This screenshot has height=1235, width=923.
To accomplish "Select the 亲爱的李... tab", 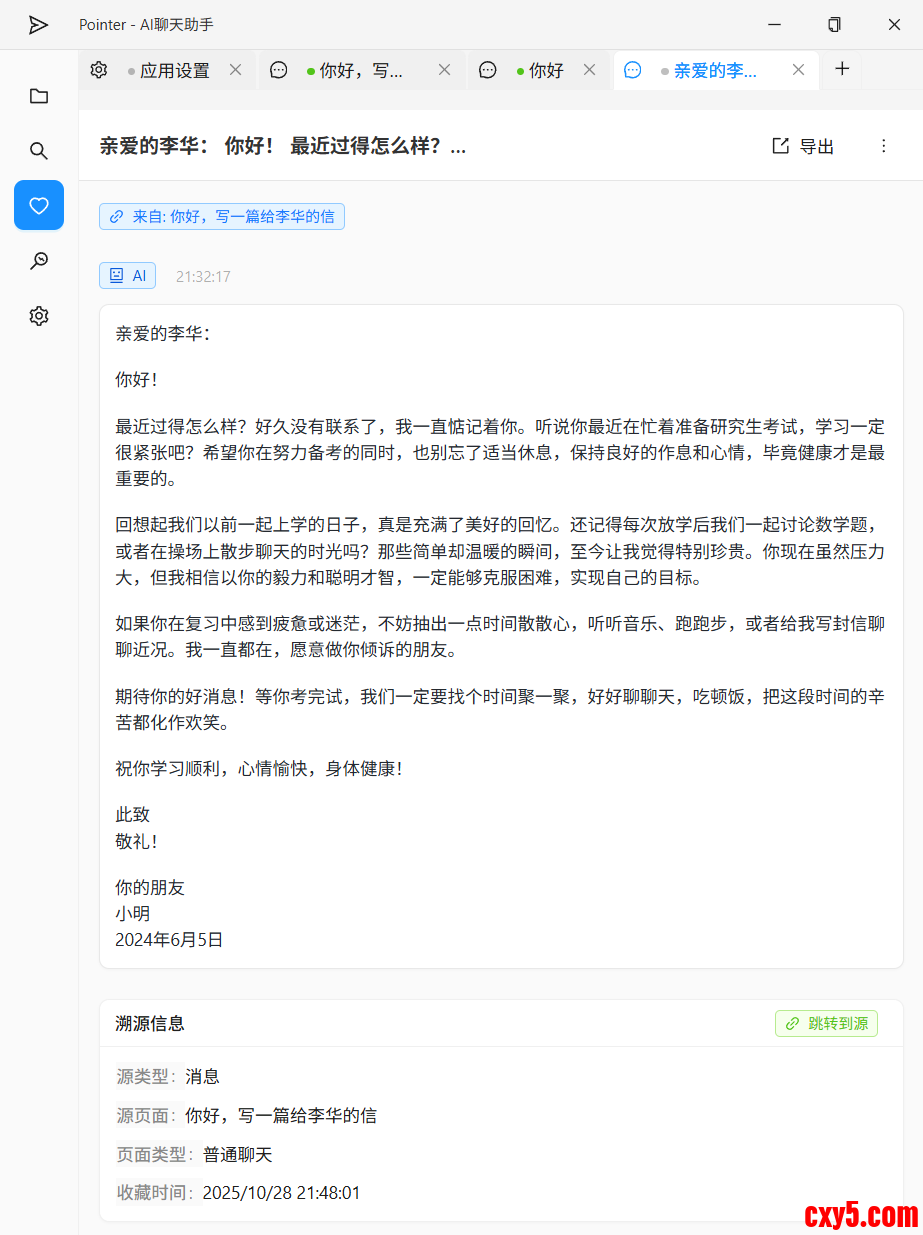I will pyautogui.click(x=716, y=70).
